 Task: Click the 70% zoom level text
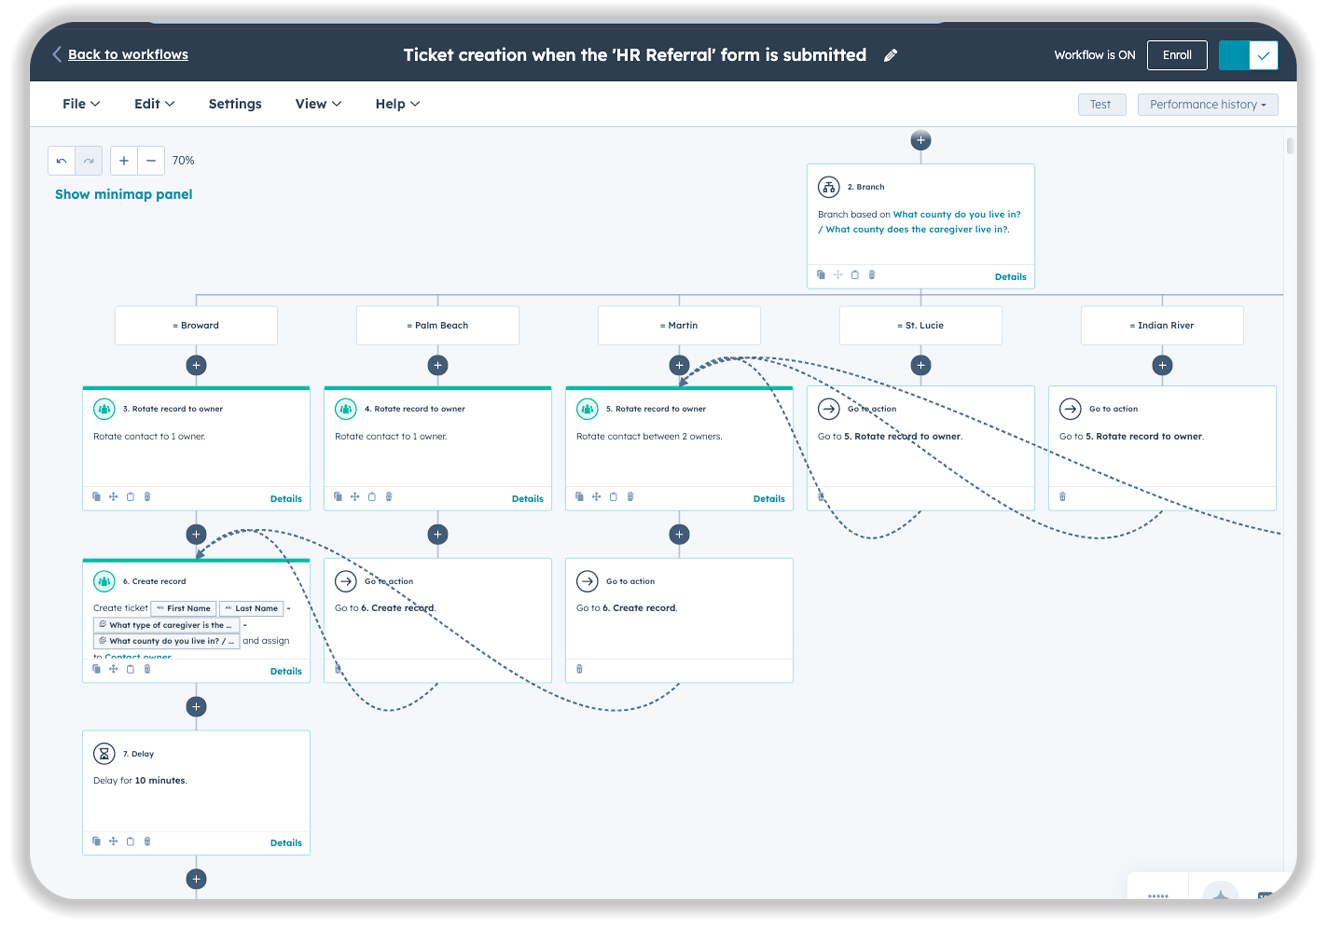pos(183,160)
